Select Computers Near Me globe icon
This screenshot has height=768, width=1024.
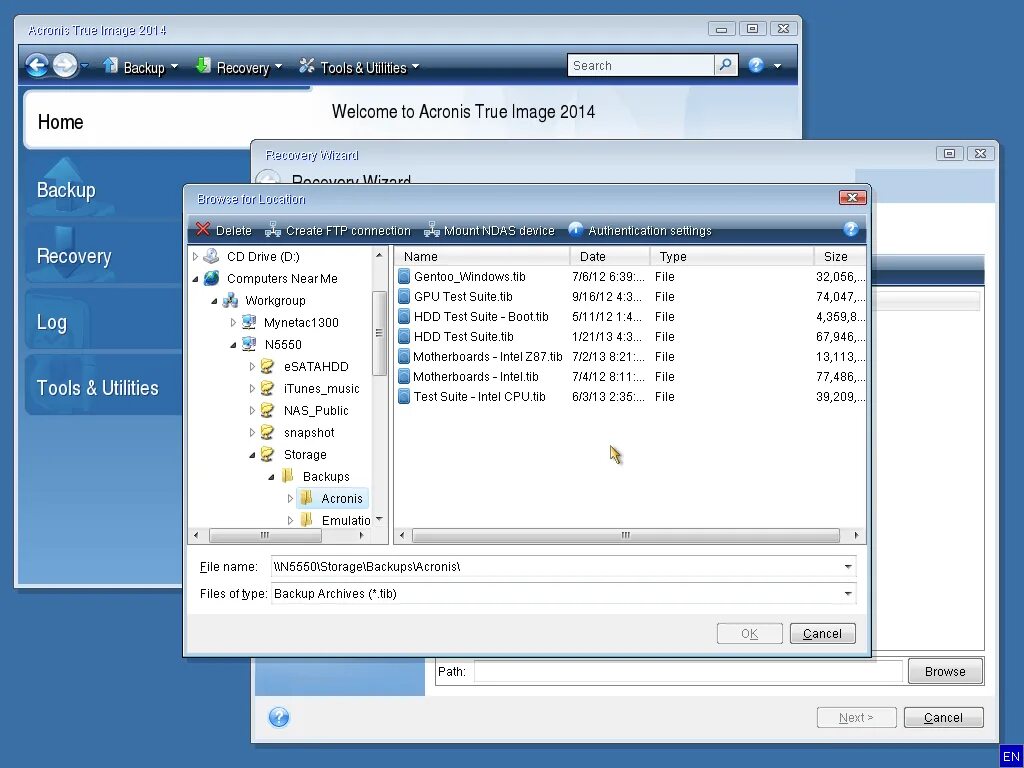pyautogui.click(x=211, y=278)
